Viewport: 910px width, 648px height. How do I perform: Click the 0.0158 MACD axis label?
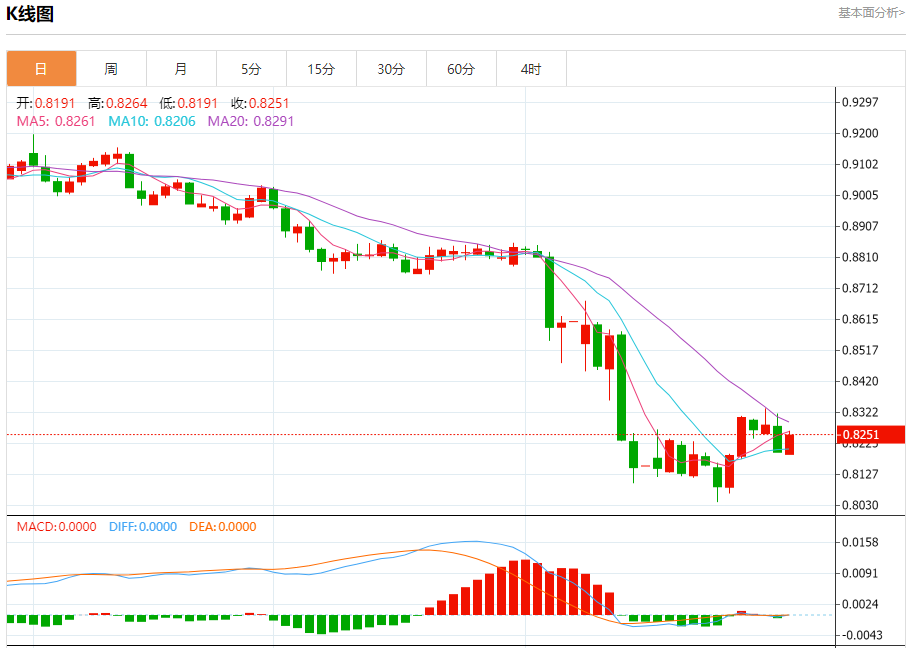pyautogui.click(x=861, y=542)
